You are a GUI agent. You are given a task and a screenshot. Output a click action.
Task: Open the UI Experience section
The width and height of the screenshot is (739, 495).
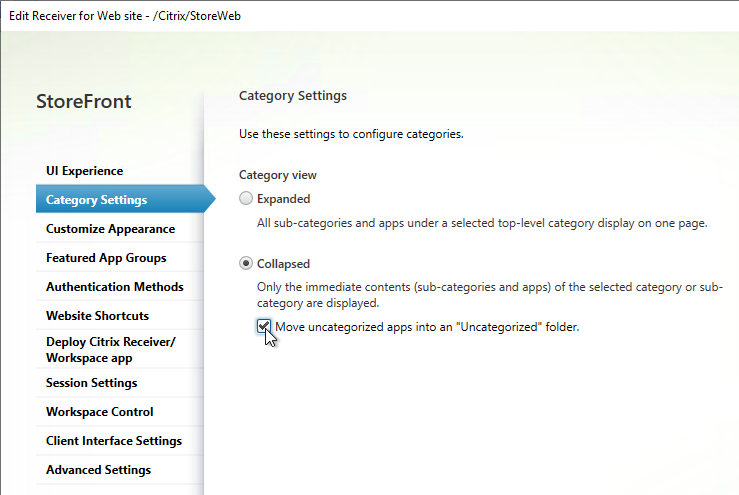[x=120, y=171]
